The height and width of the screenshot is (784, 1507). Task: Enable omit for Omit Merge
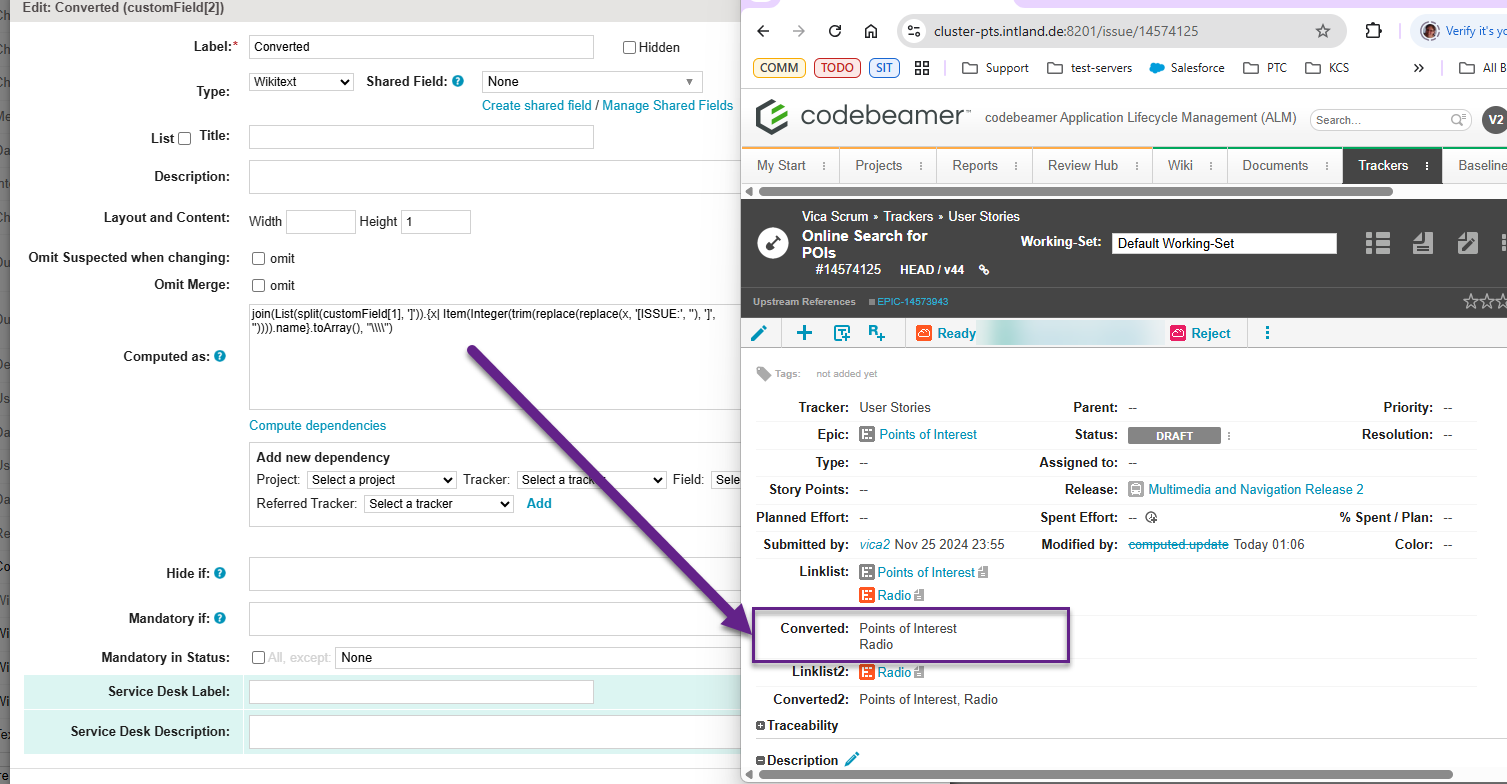(257, 284)
